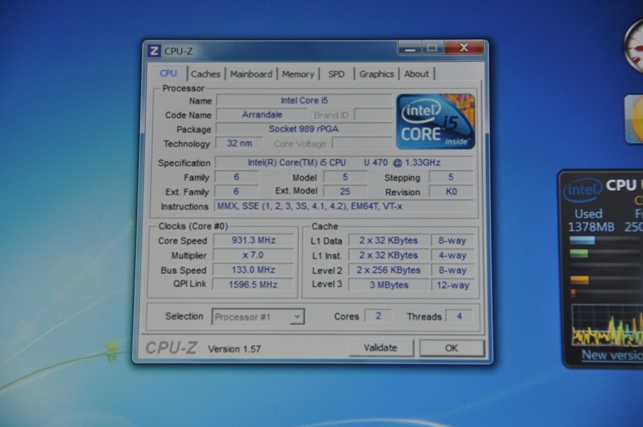Click the Validate button
Image resolution: width=643 pixels, height=427 pixels.
point(381,348)
